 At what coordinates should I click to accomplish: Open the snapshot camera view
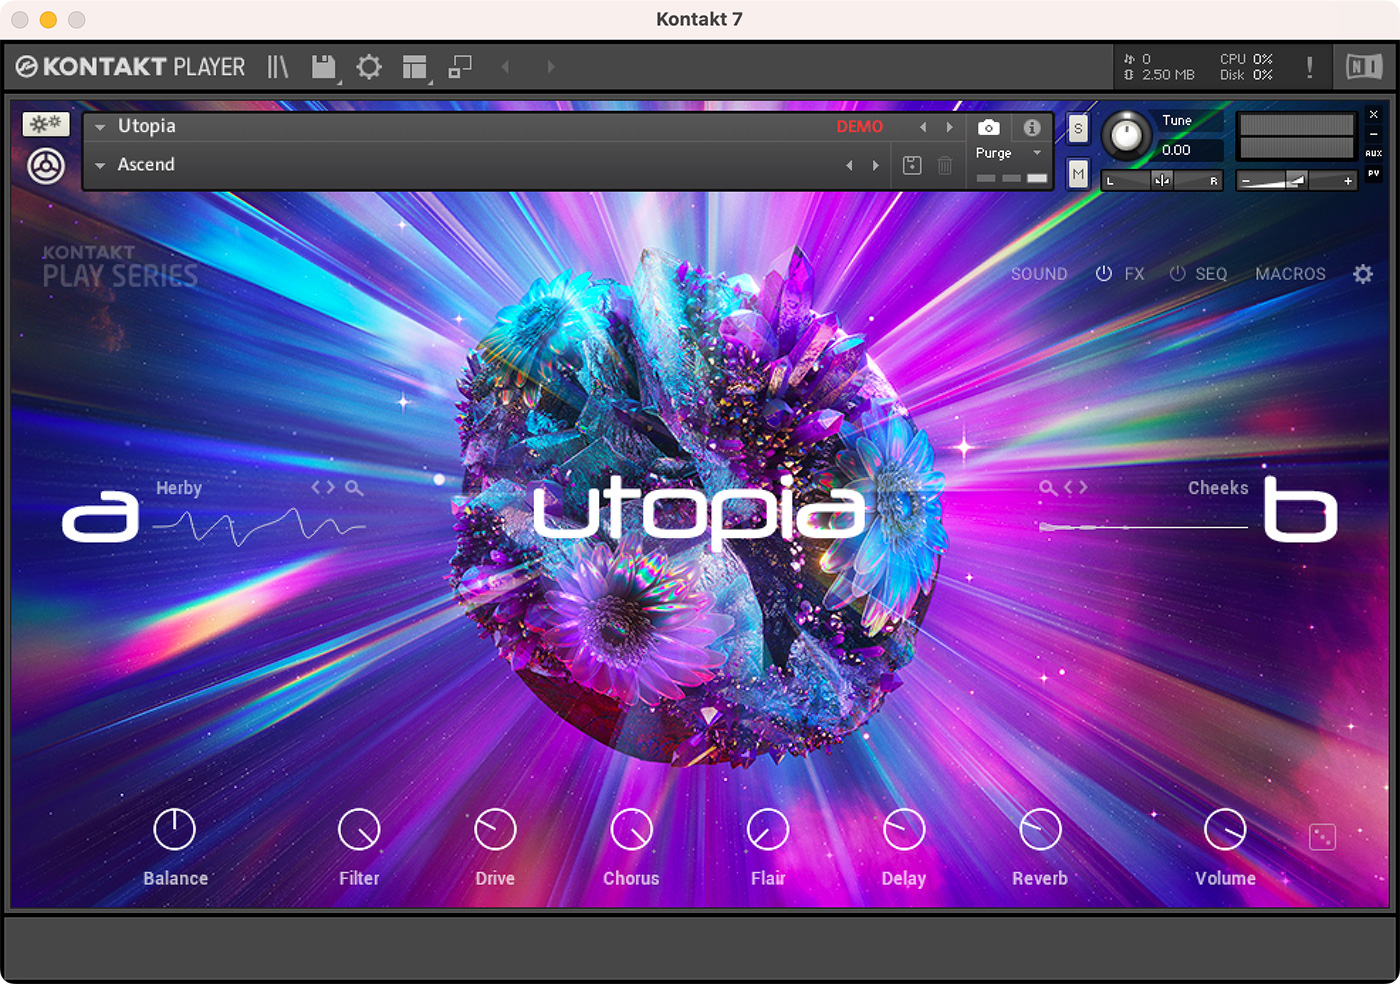(988, 128)
